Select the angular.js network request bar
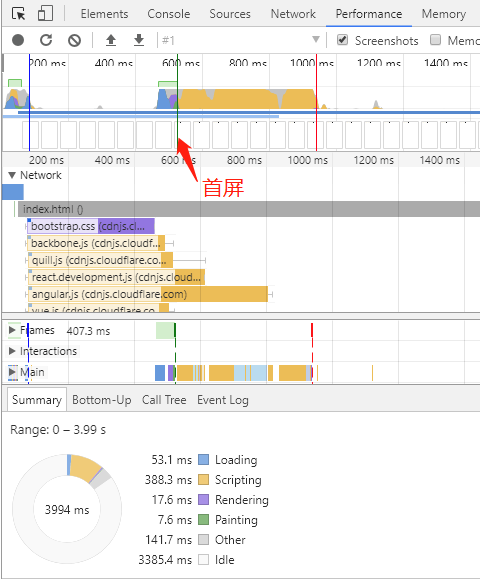The image size is (480, 579). point(148,294)
